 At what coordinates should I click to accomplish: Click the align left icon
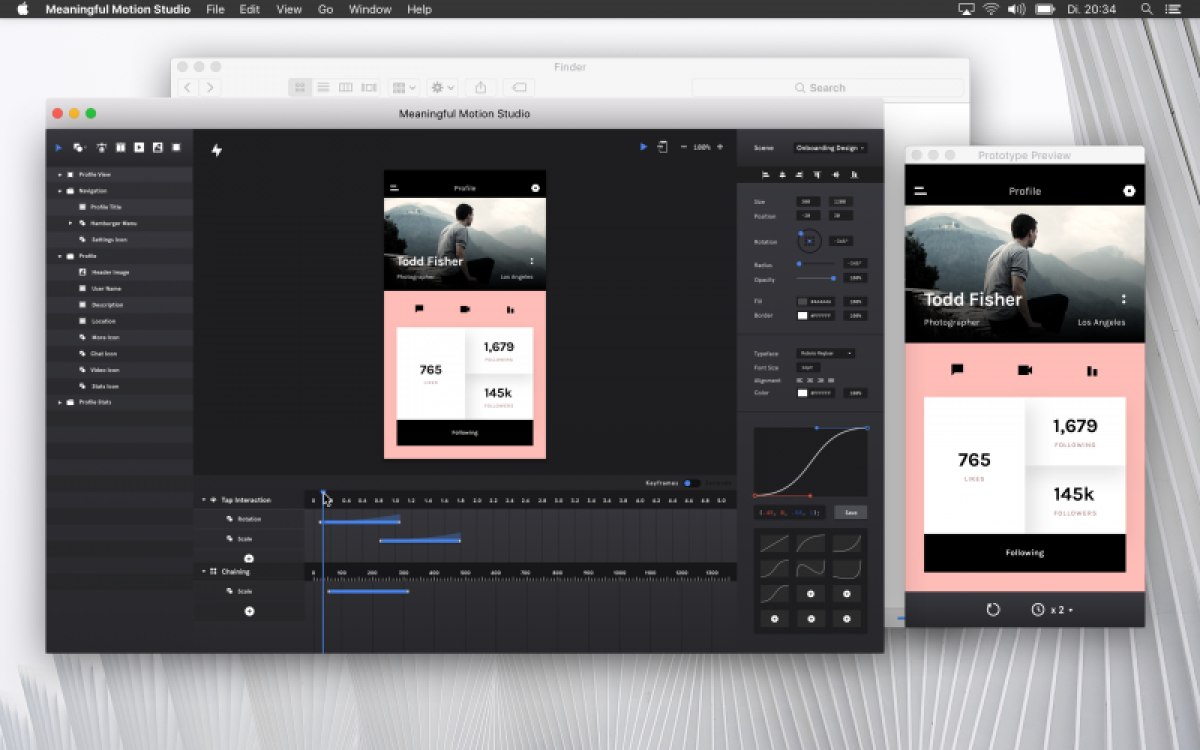pyautogui.click(x=766, y=174)
